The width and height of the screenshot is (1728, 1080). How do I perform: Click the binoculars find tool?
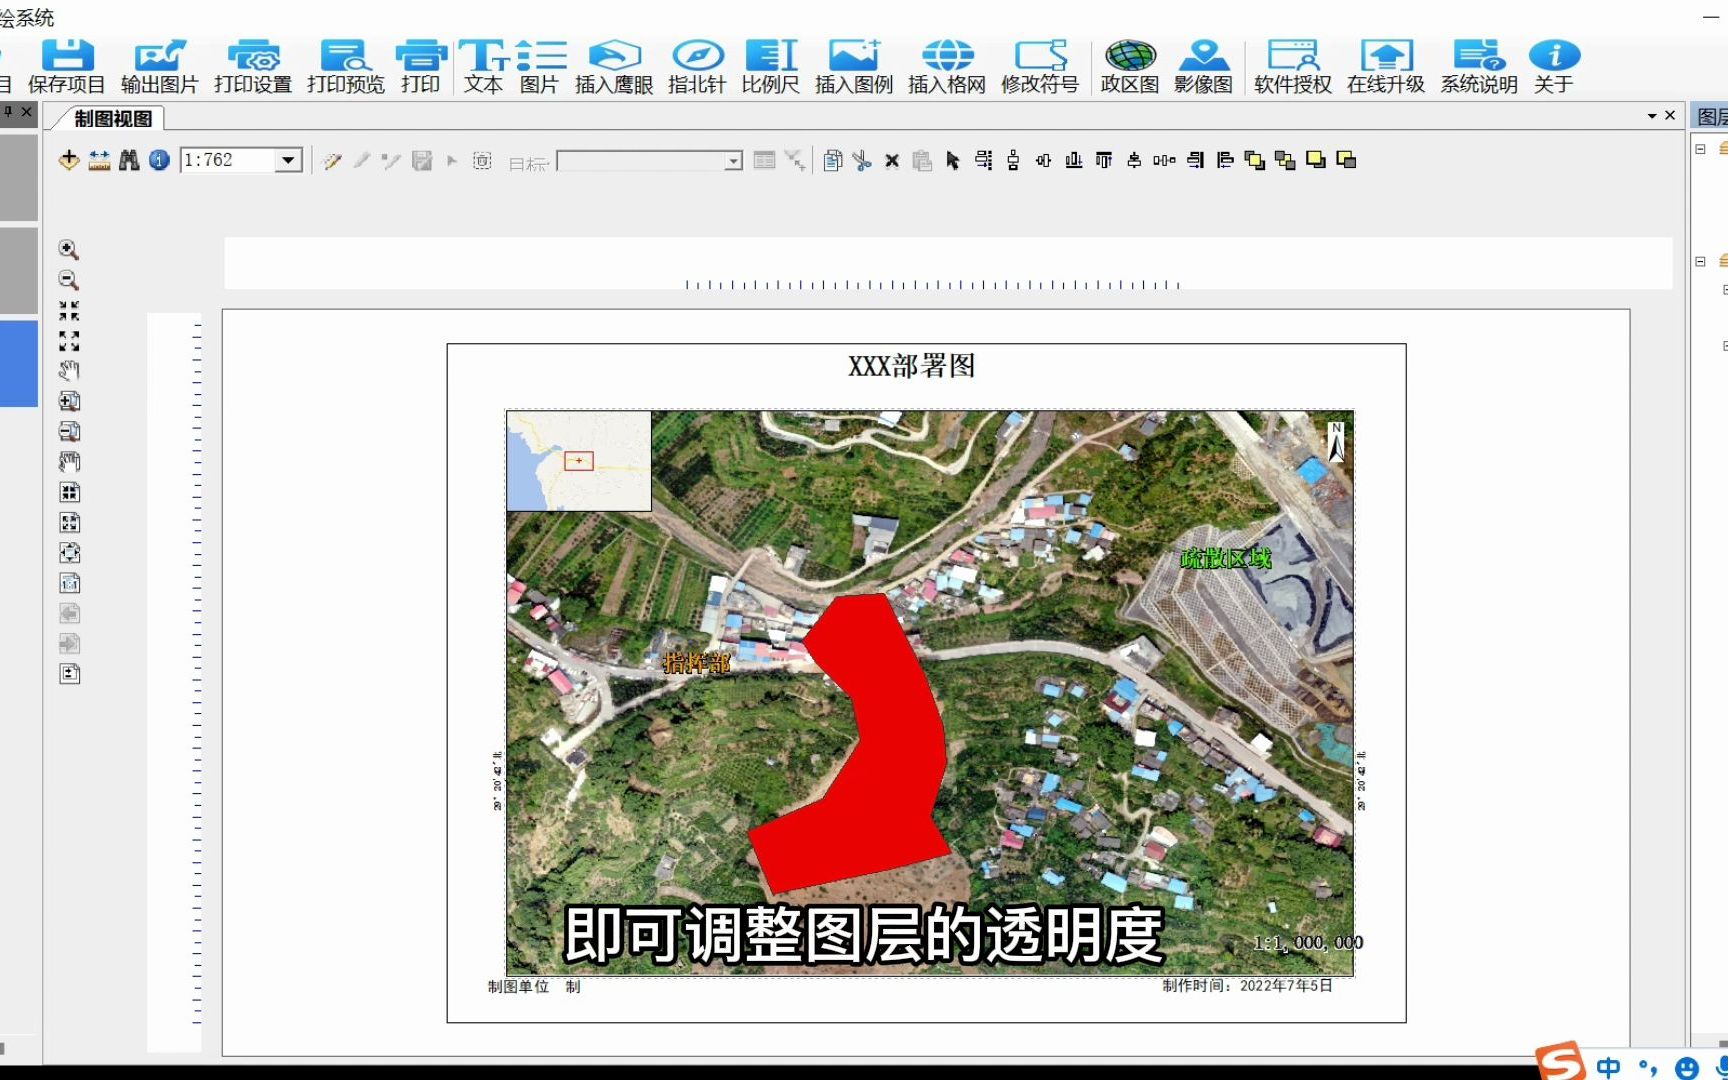click(129, 160)
